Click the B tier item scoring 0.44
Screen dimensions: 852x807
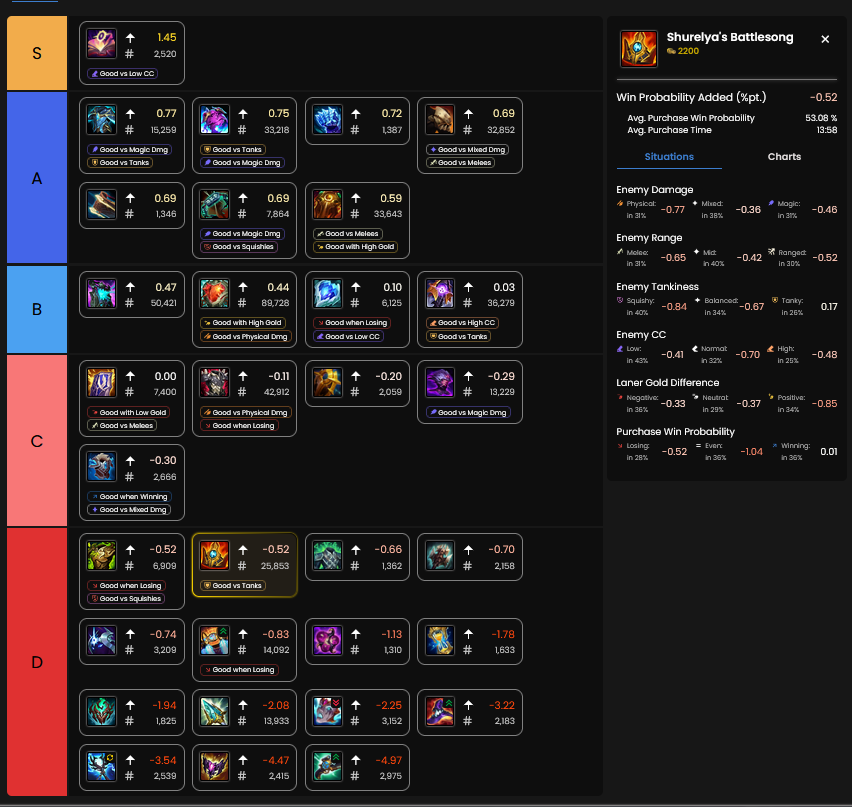pyautogui.click(x=245, y=309)
